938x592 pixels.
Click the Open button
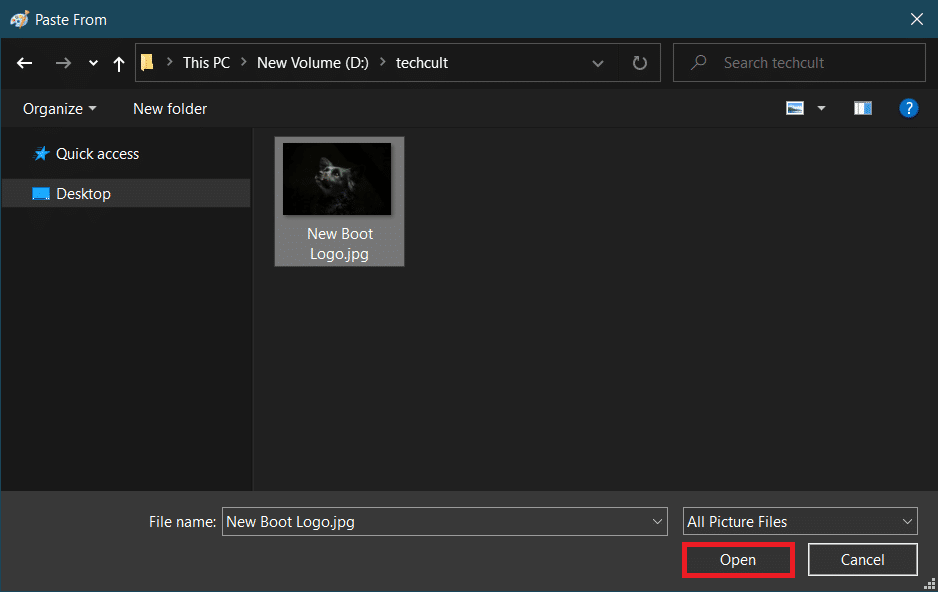point(738,560)
